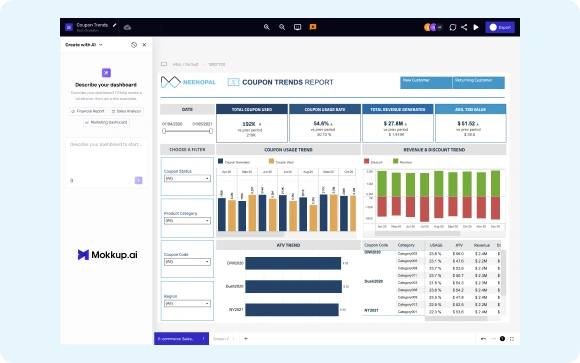This screenshot has width=580, height=363.
Task: Open AI chat history clock icon
Action: 134,45
